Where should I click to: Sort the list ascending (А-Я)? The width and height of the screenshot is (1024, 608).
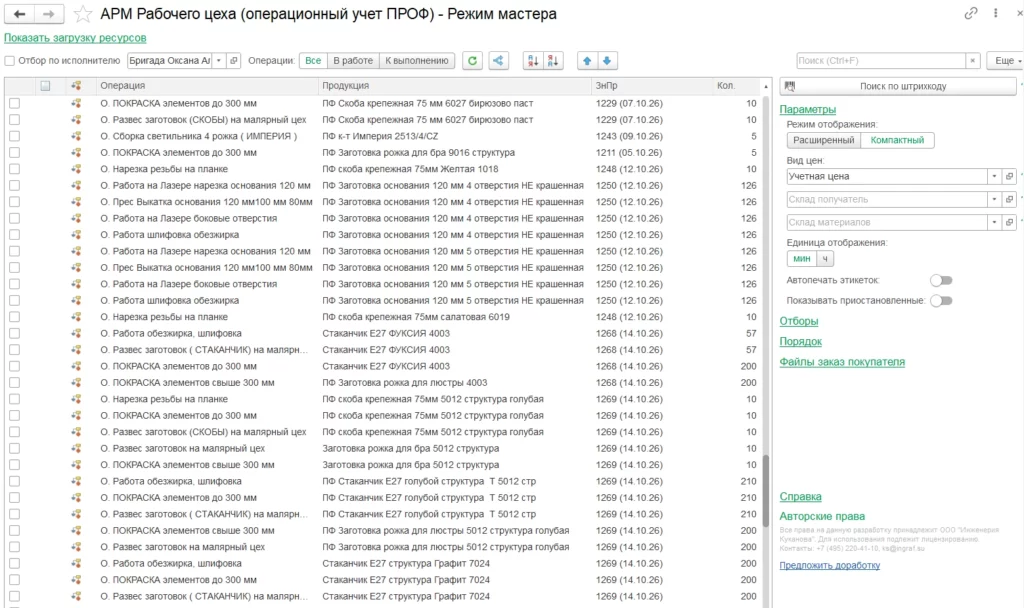point(533,61)
